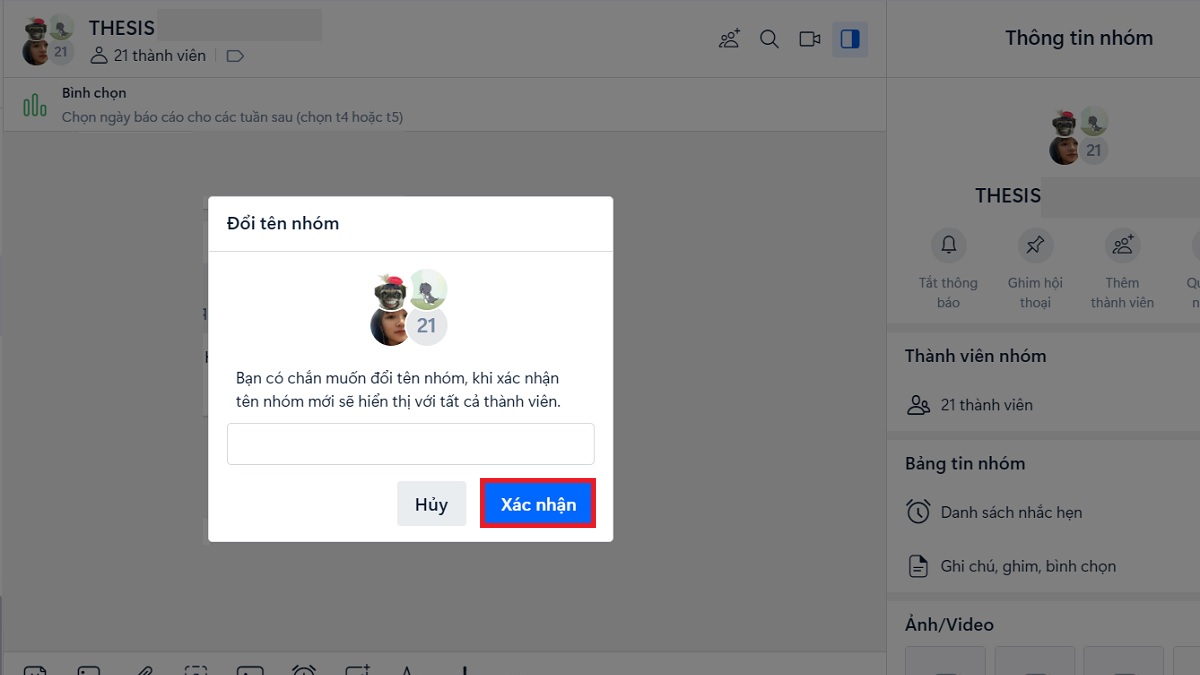1200x675 pixels.
Task: Pin conversation using the pushpin icon
Action: (1035, 245)
